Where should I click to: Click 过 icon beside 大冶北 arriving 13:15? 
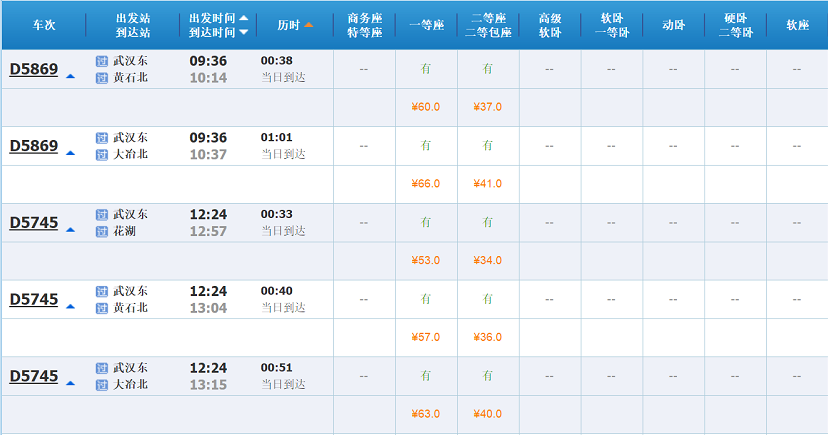point(101,385)
